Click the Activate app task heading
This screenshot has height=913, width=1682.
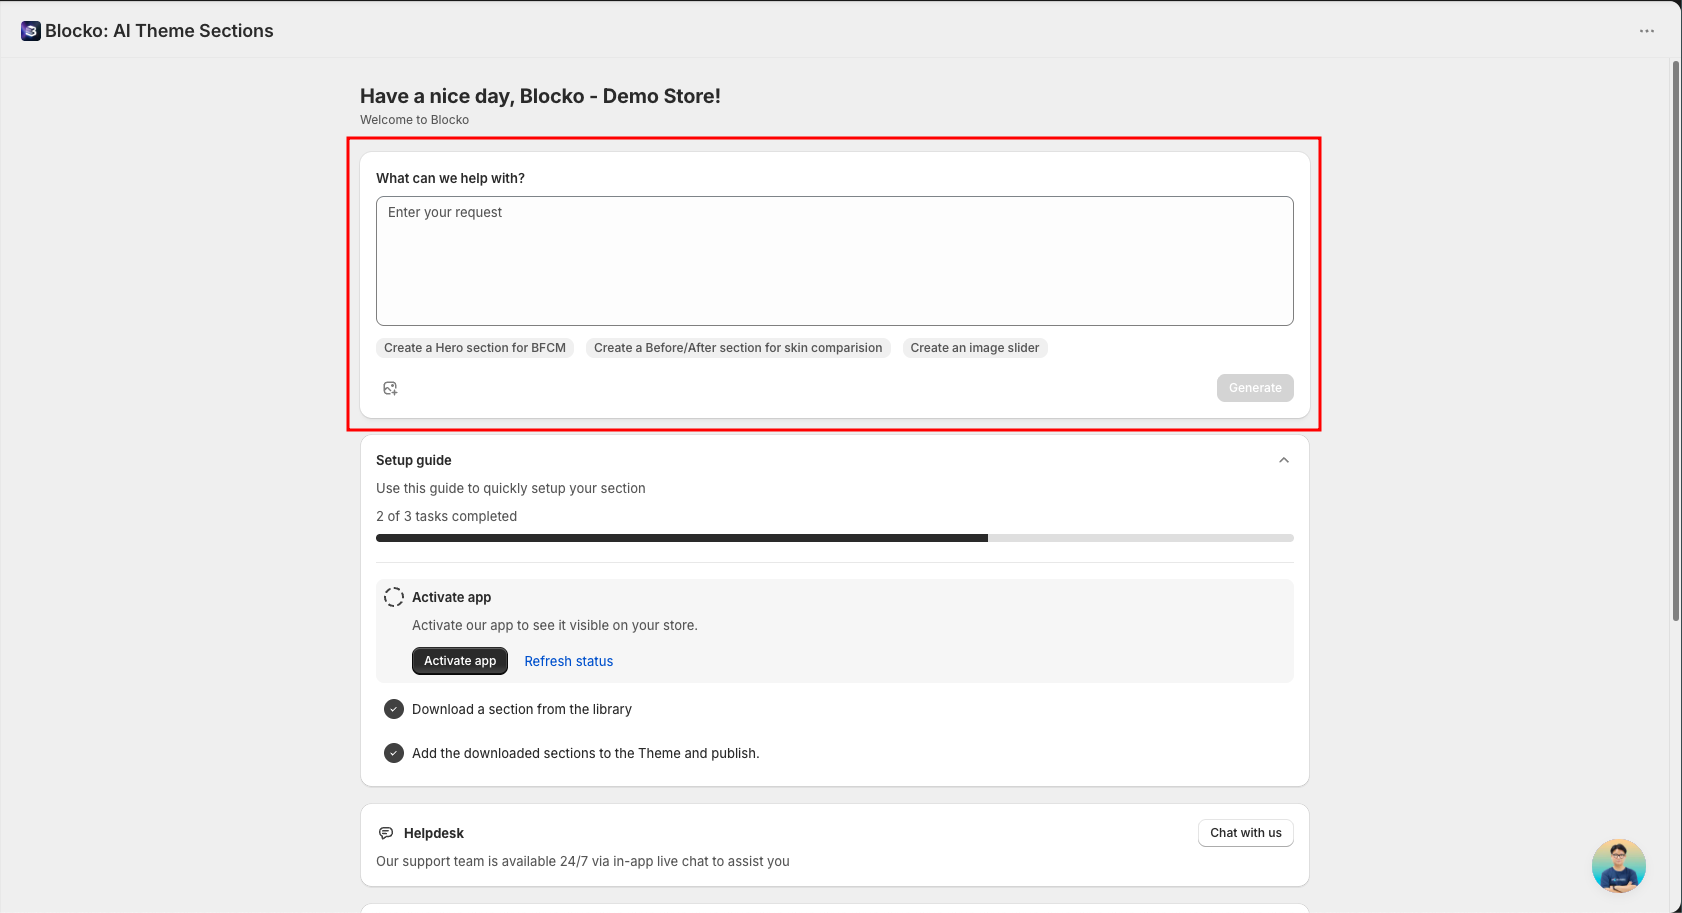pos(452,597)
